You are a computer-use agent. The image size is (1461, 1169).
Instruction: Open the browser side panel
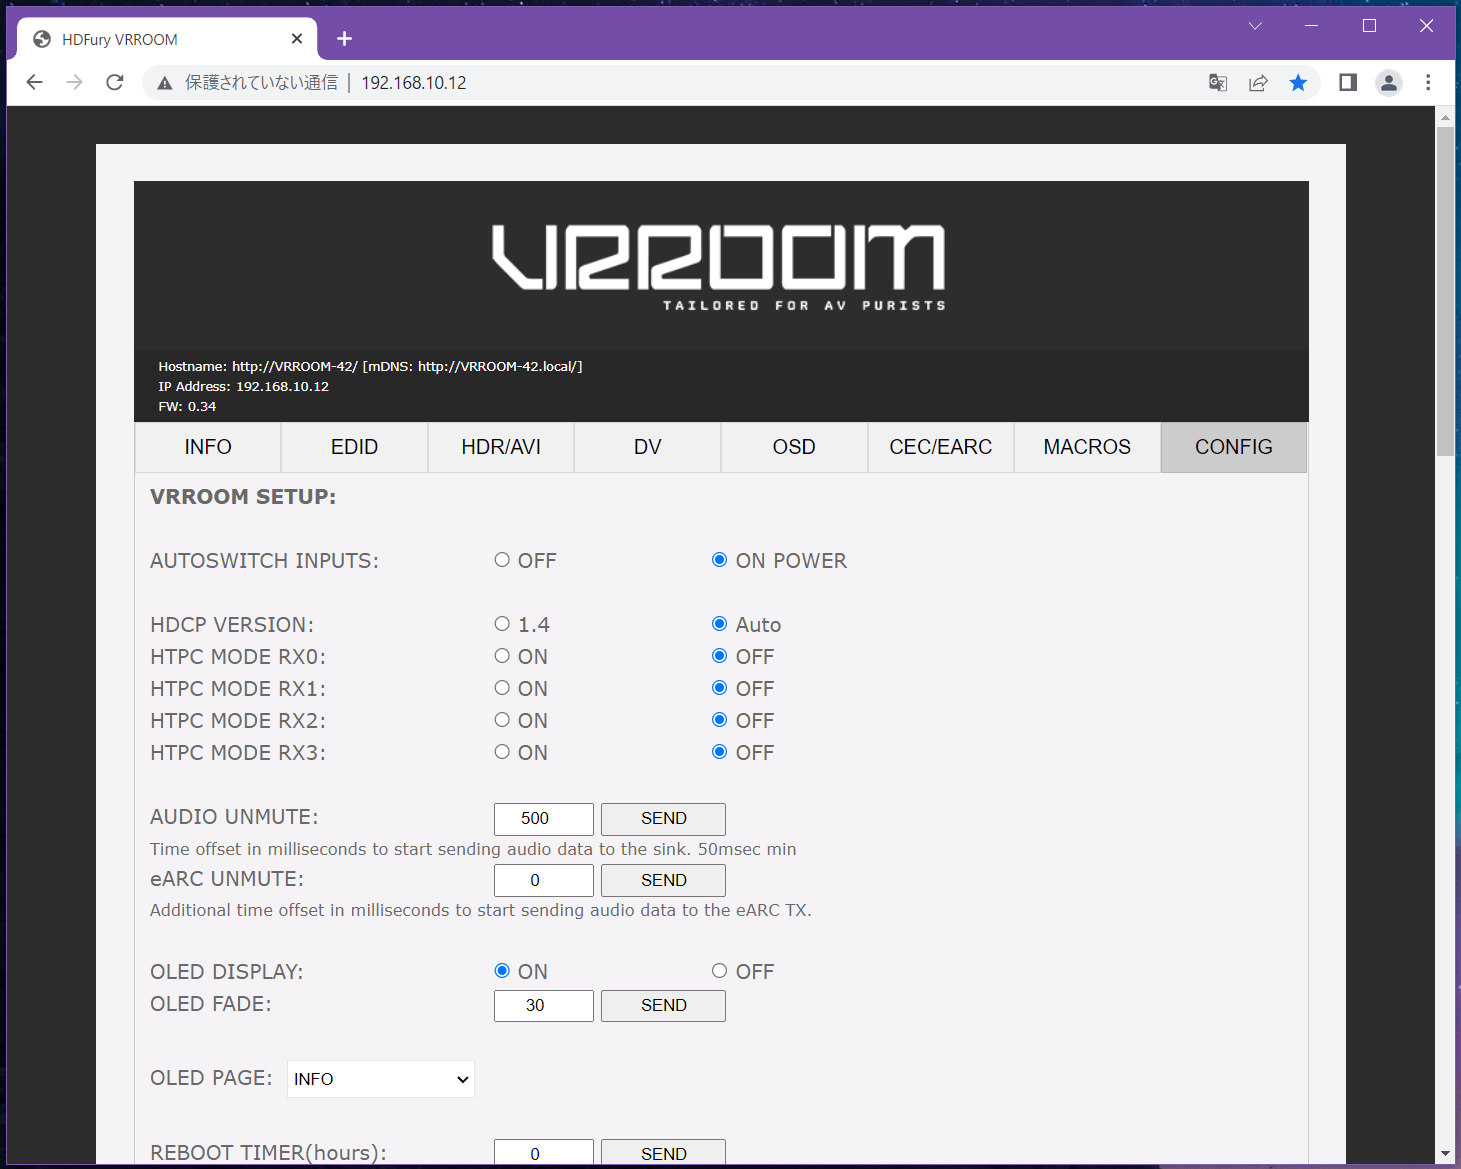pyautogui.click(x=1348, y=82)
